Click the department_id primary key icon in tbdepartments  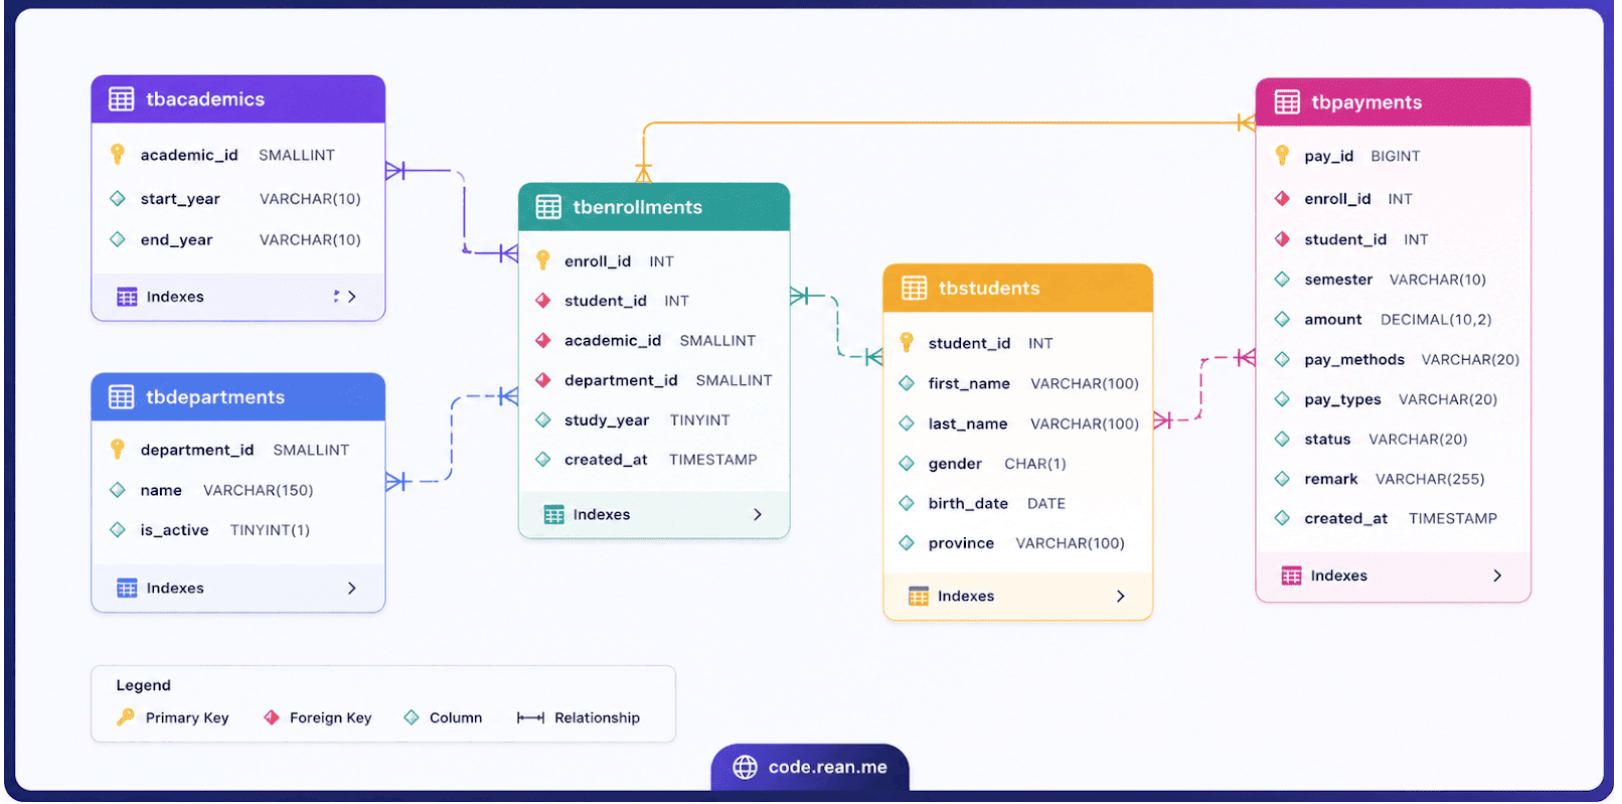click(117, 449)
